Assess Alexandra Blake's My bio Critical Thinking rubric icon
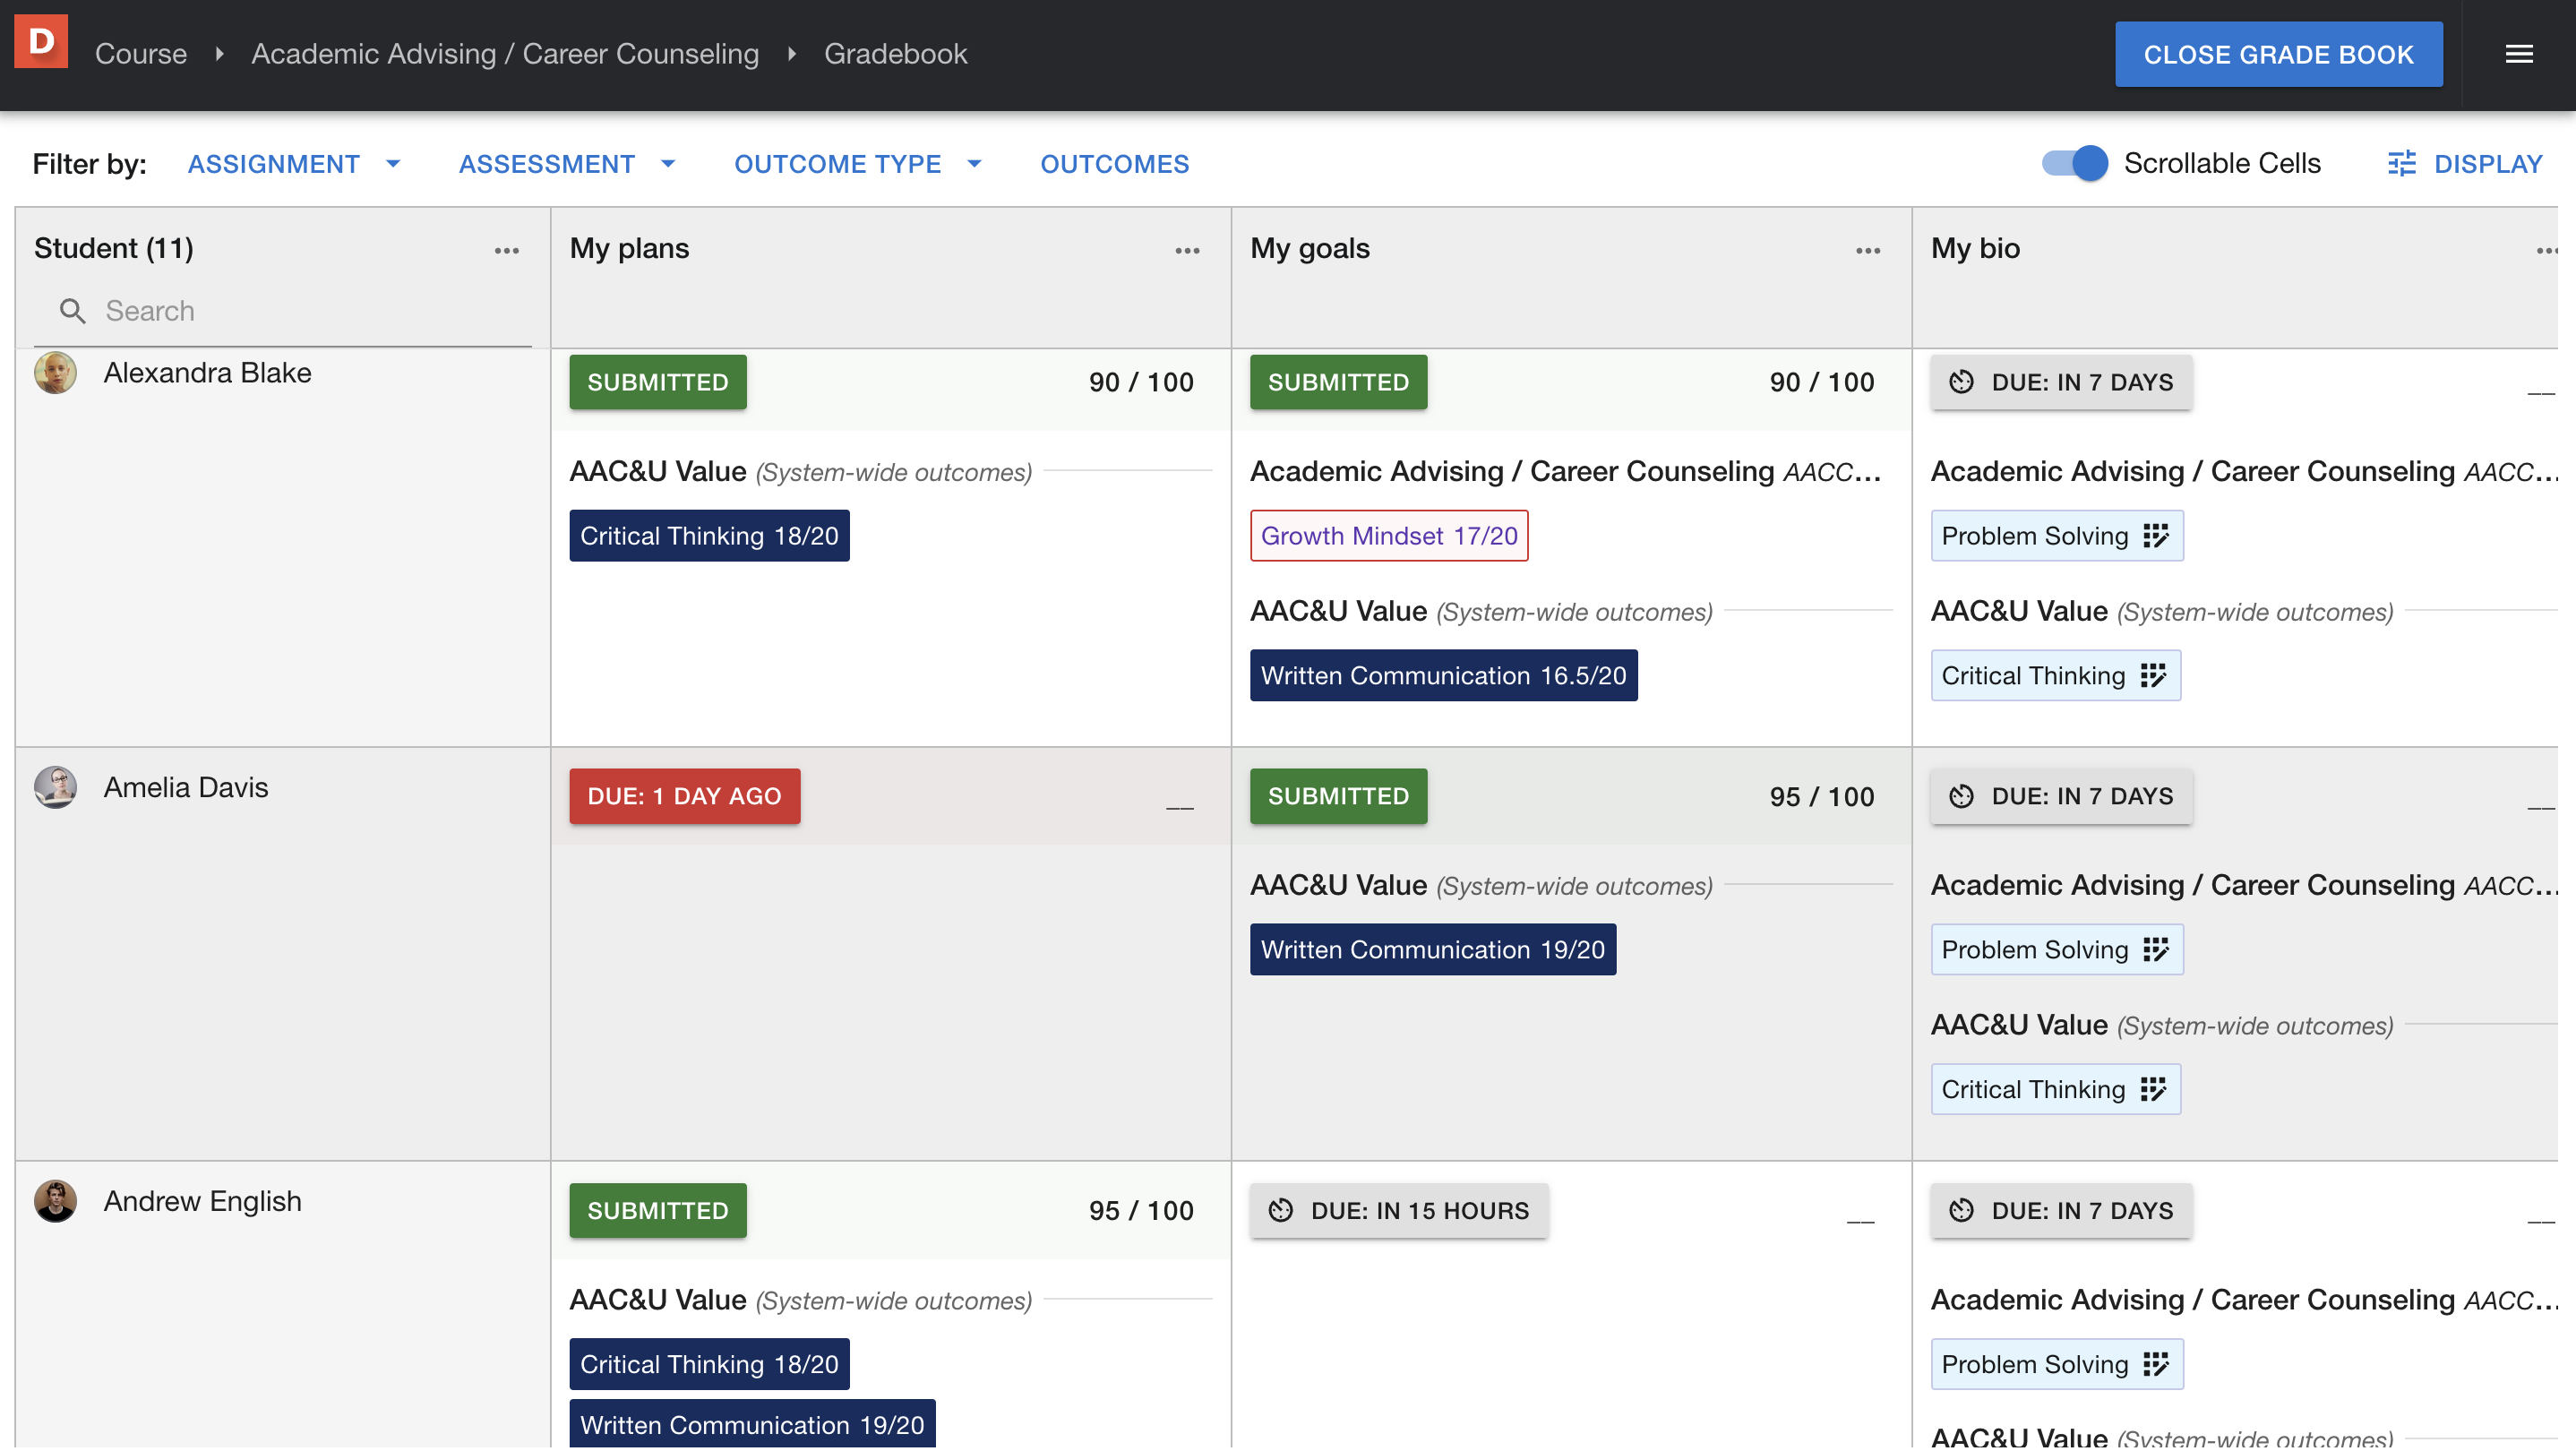This screenshot has height=1451, width=2576. (2153, 676)
